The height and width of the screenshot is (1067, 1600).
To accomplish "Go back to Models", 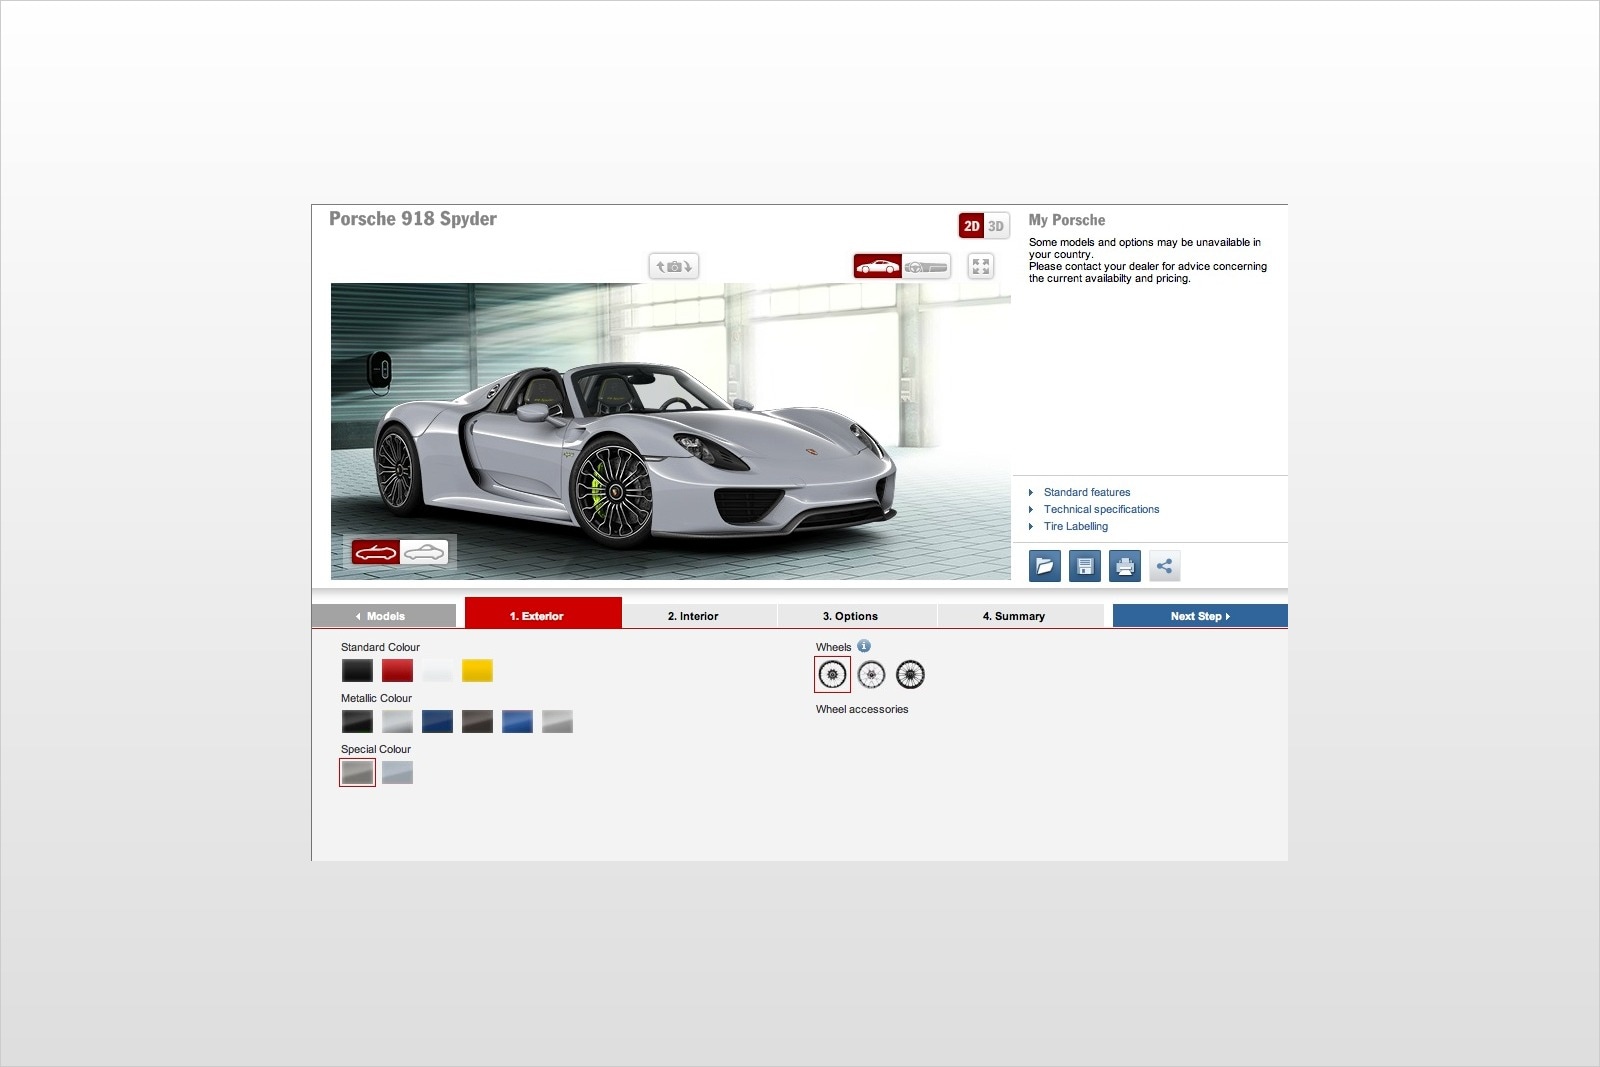I will coord(384,616).
